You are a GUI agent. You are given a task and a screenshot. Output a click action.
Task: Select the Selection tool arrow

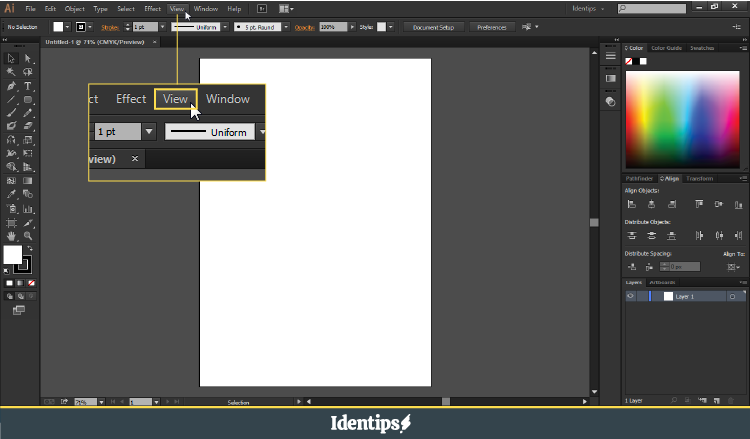click(x=11, y=59)
